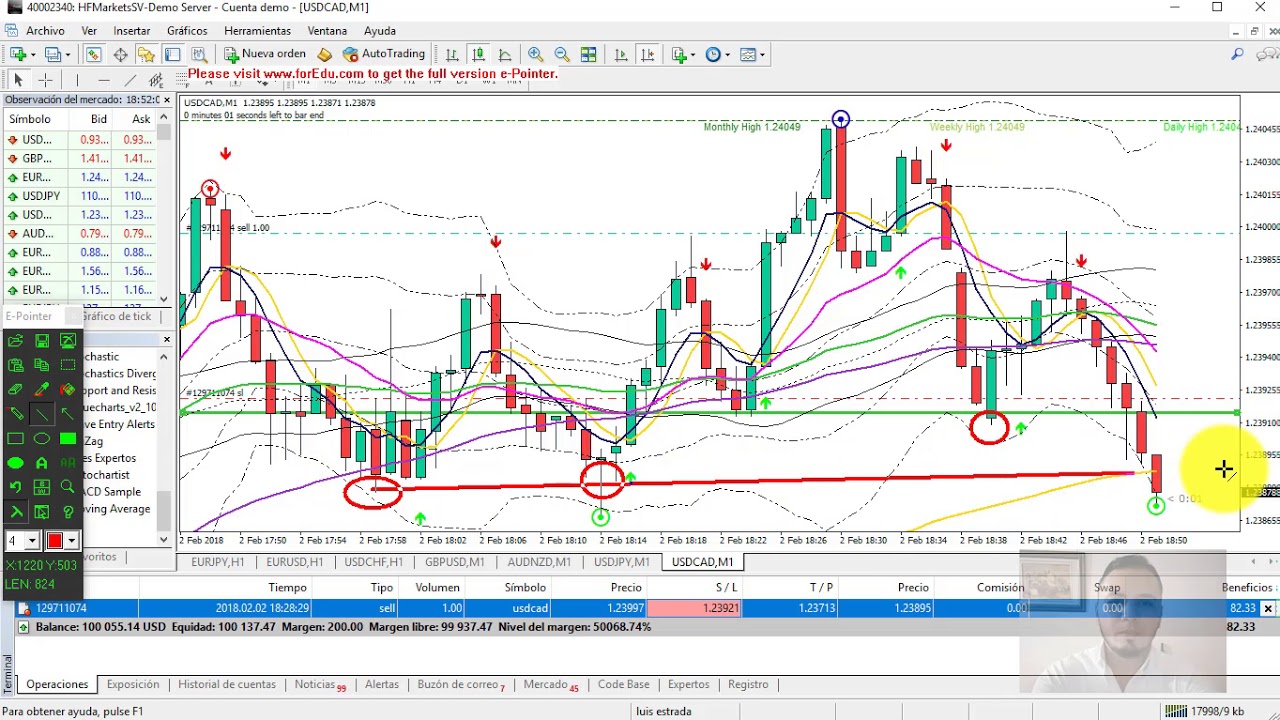Zoom in on the chart
The height and width of the screenshot is (720, 1280).
coord(536,54)
